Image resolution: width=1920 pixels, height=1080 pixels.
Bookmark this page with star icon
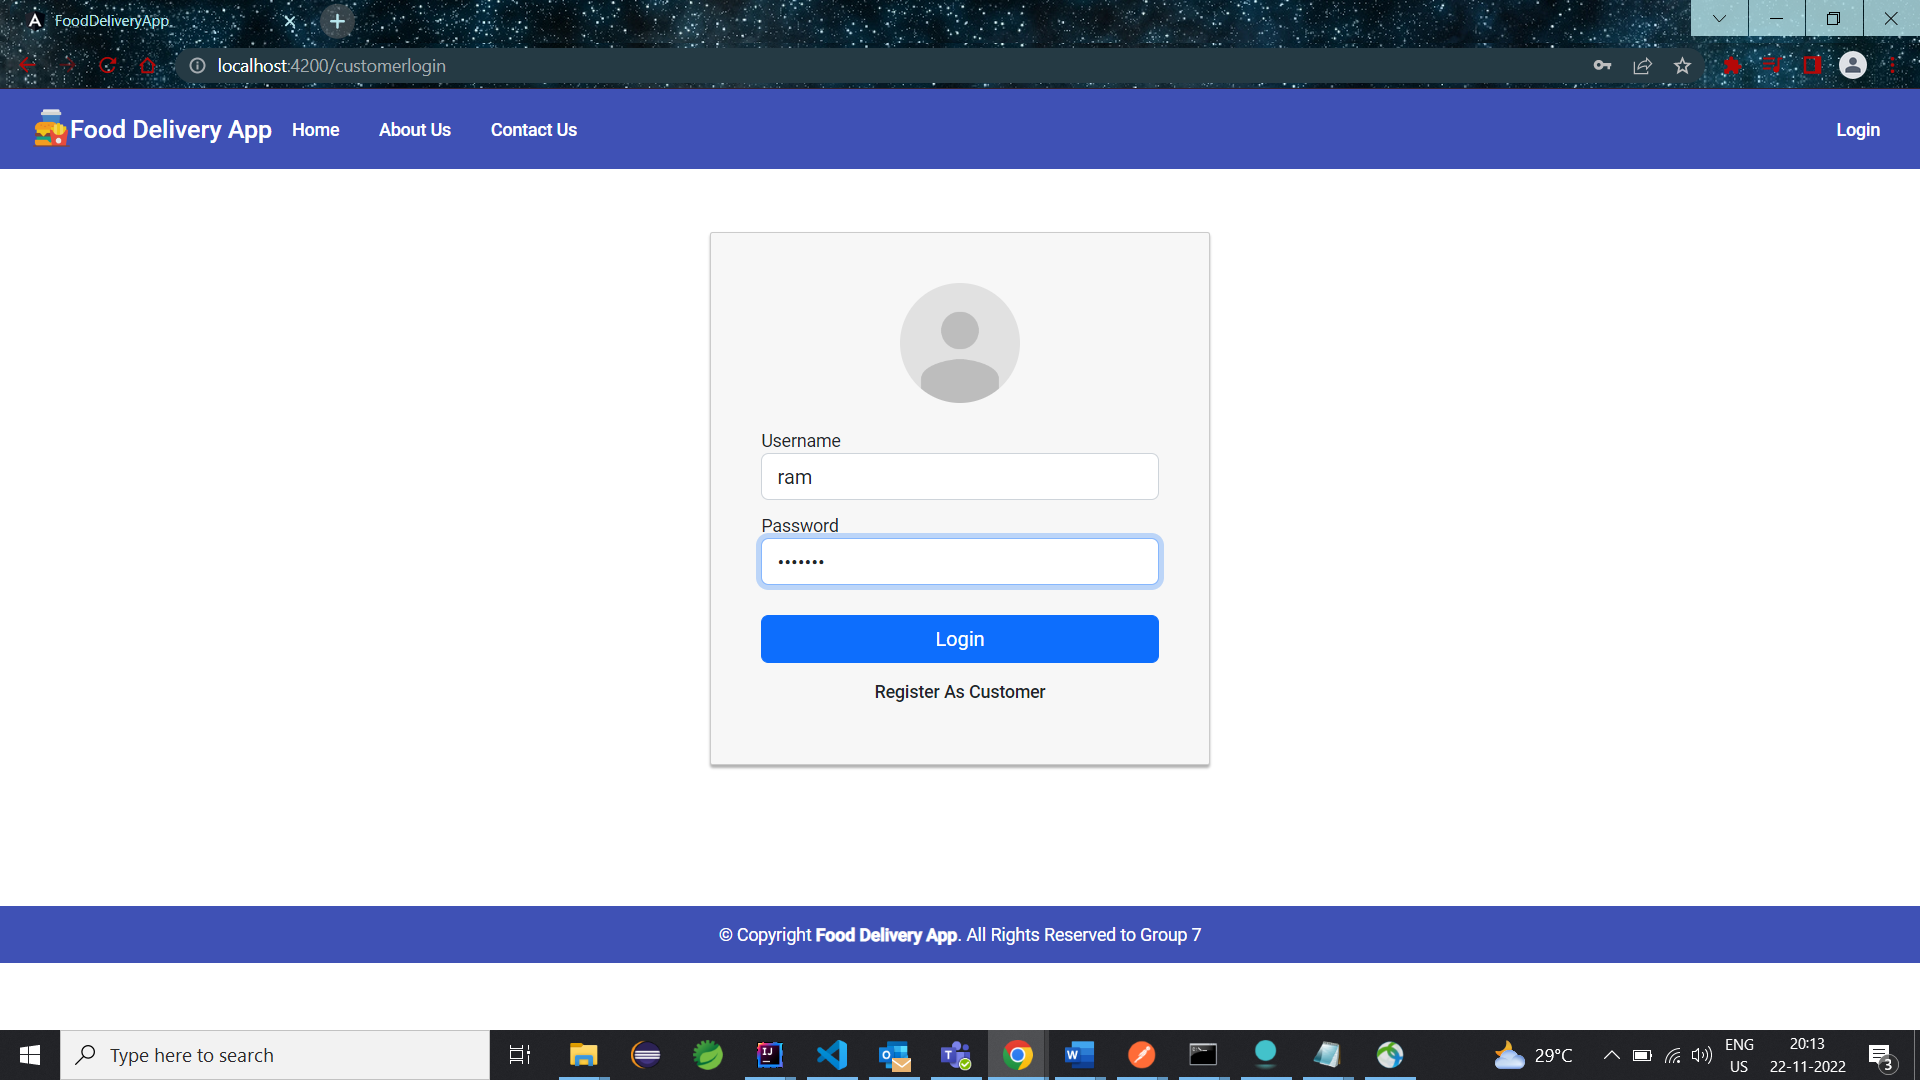coord(1682,66)
